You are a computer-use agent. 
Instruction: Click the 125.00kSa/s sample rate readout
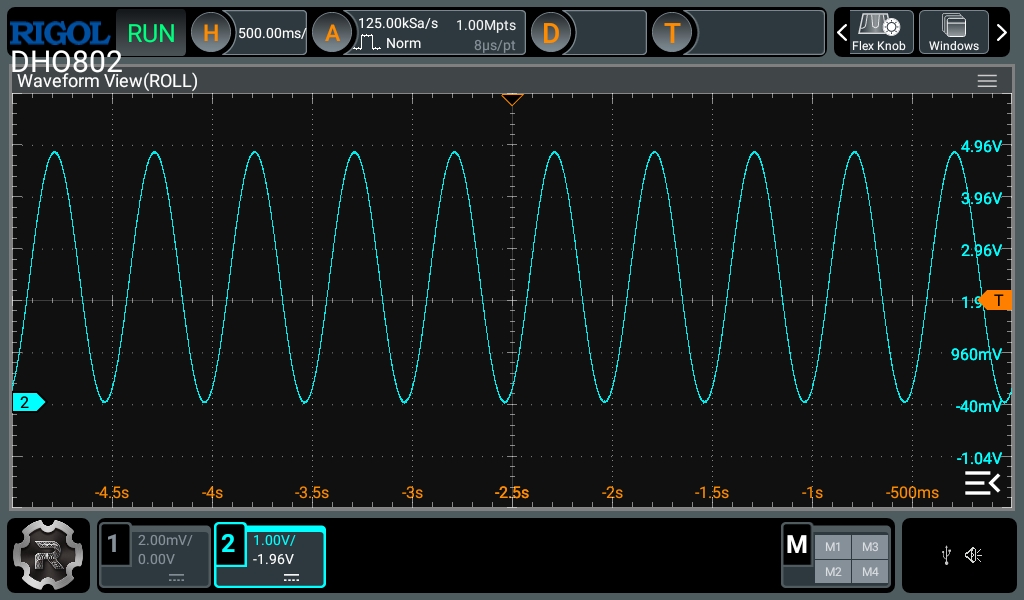coord(398,24)
